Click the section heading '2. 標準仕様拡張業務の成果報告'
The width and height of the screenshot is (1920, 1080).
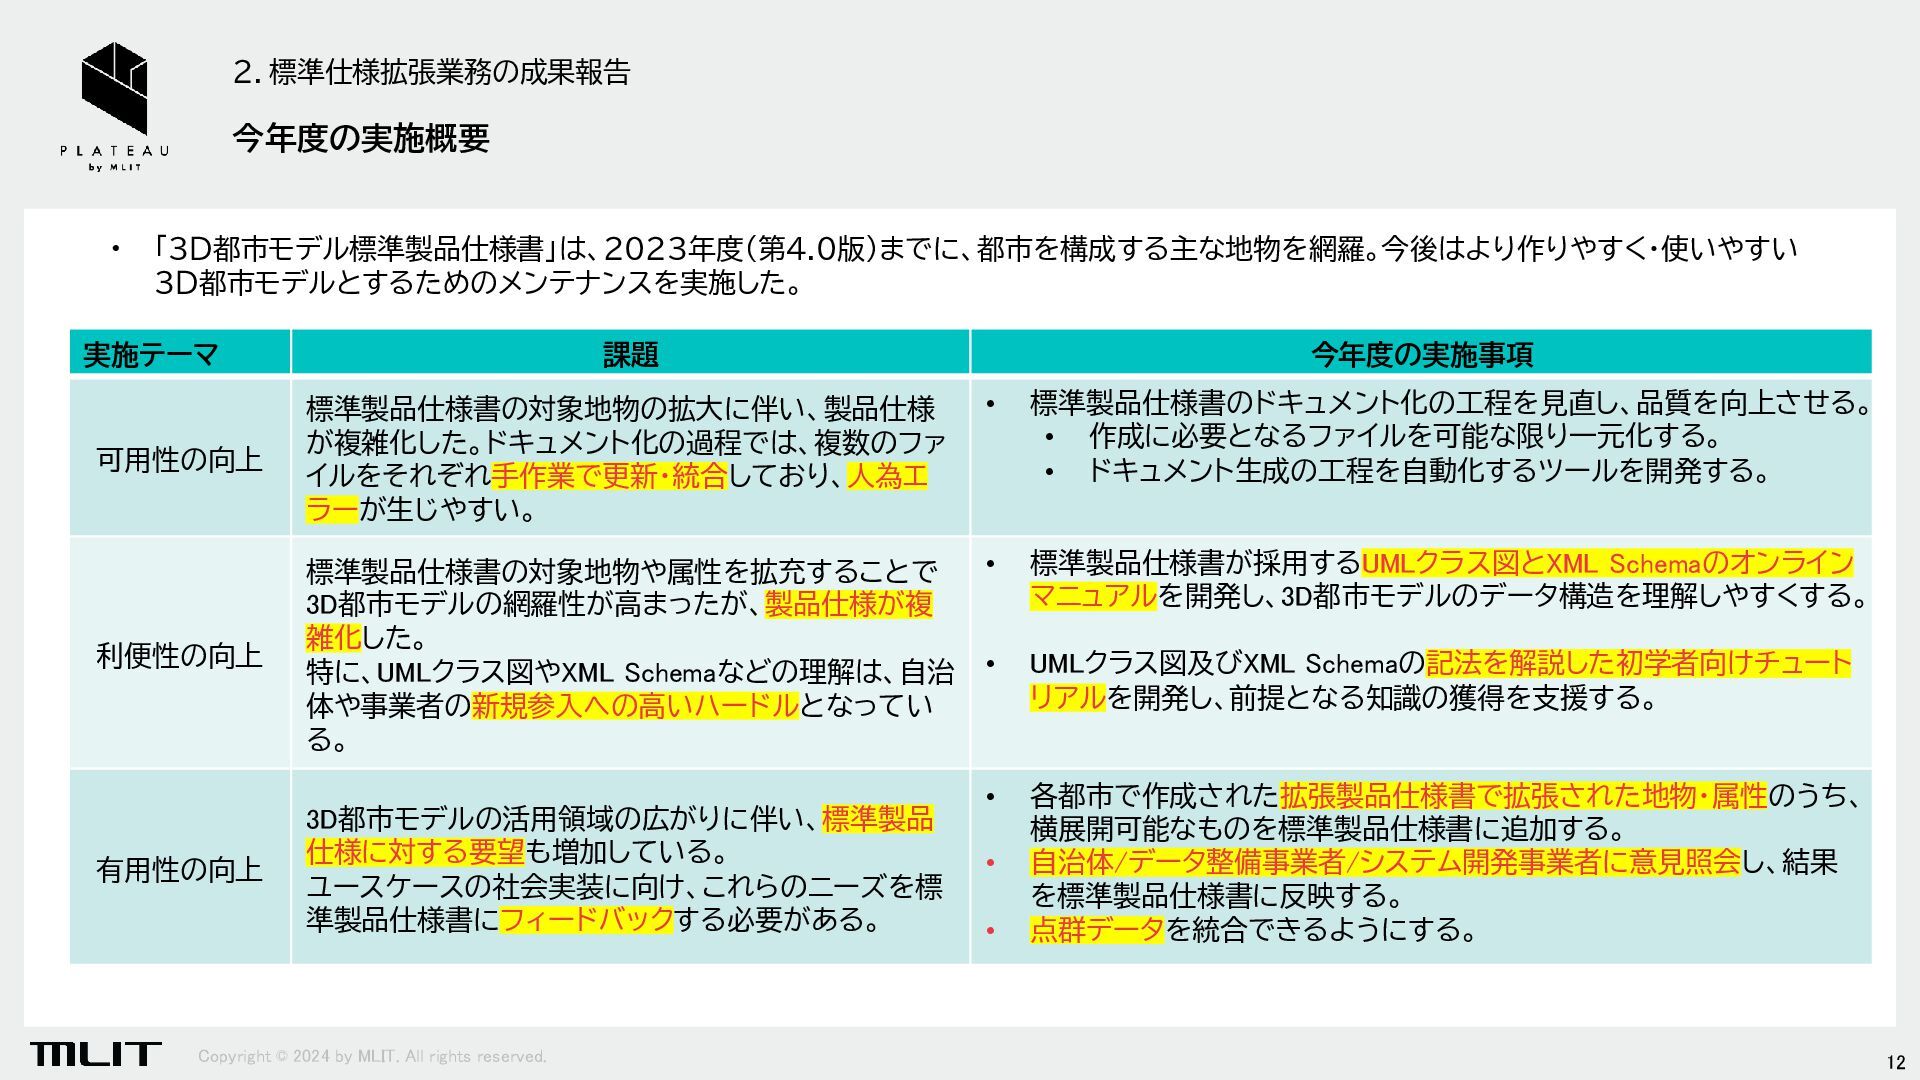point(431,72)
